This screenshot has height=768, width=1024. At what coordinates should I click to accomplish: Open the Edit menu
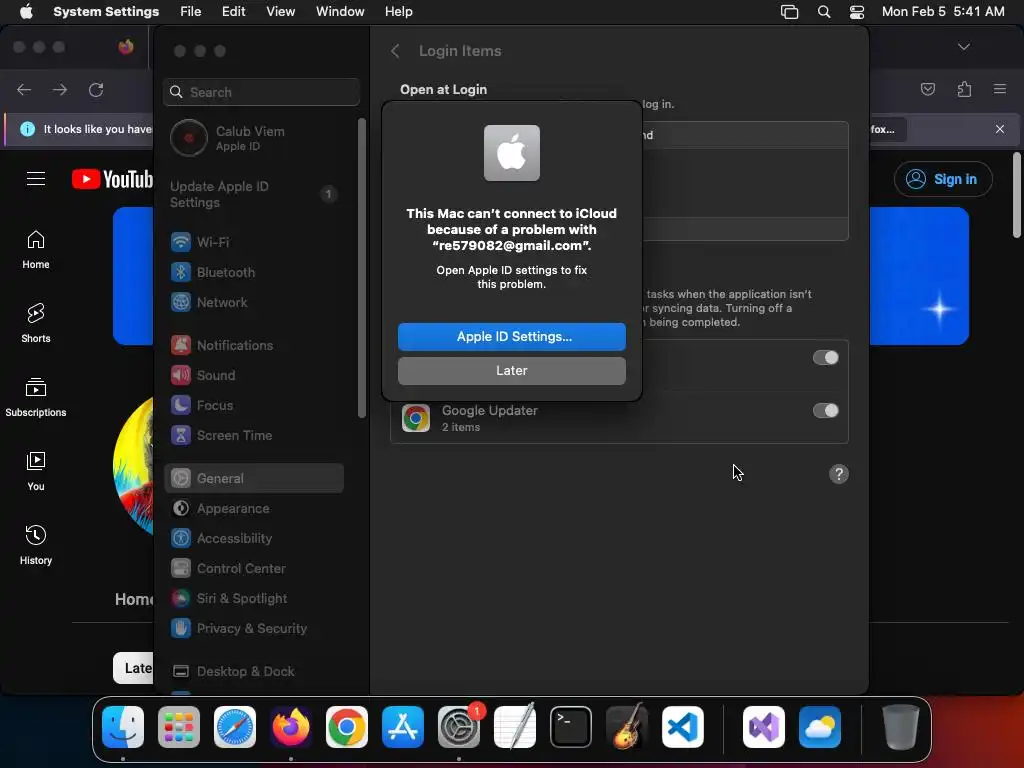pos(233,12)
